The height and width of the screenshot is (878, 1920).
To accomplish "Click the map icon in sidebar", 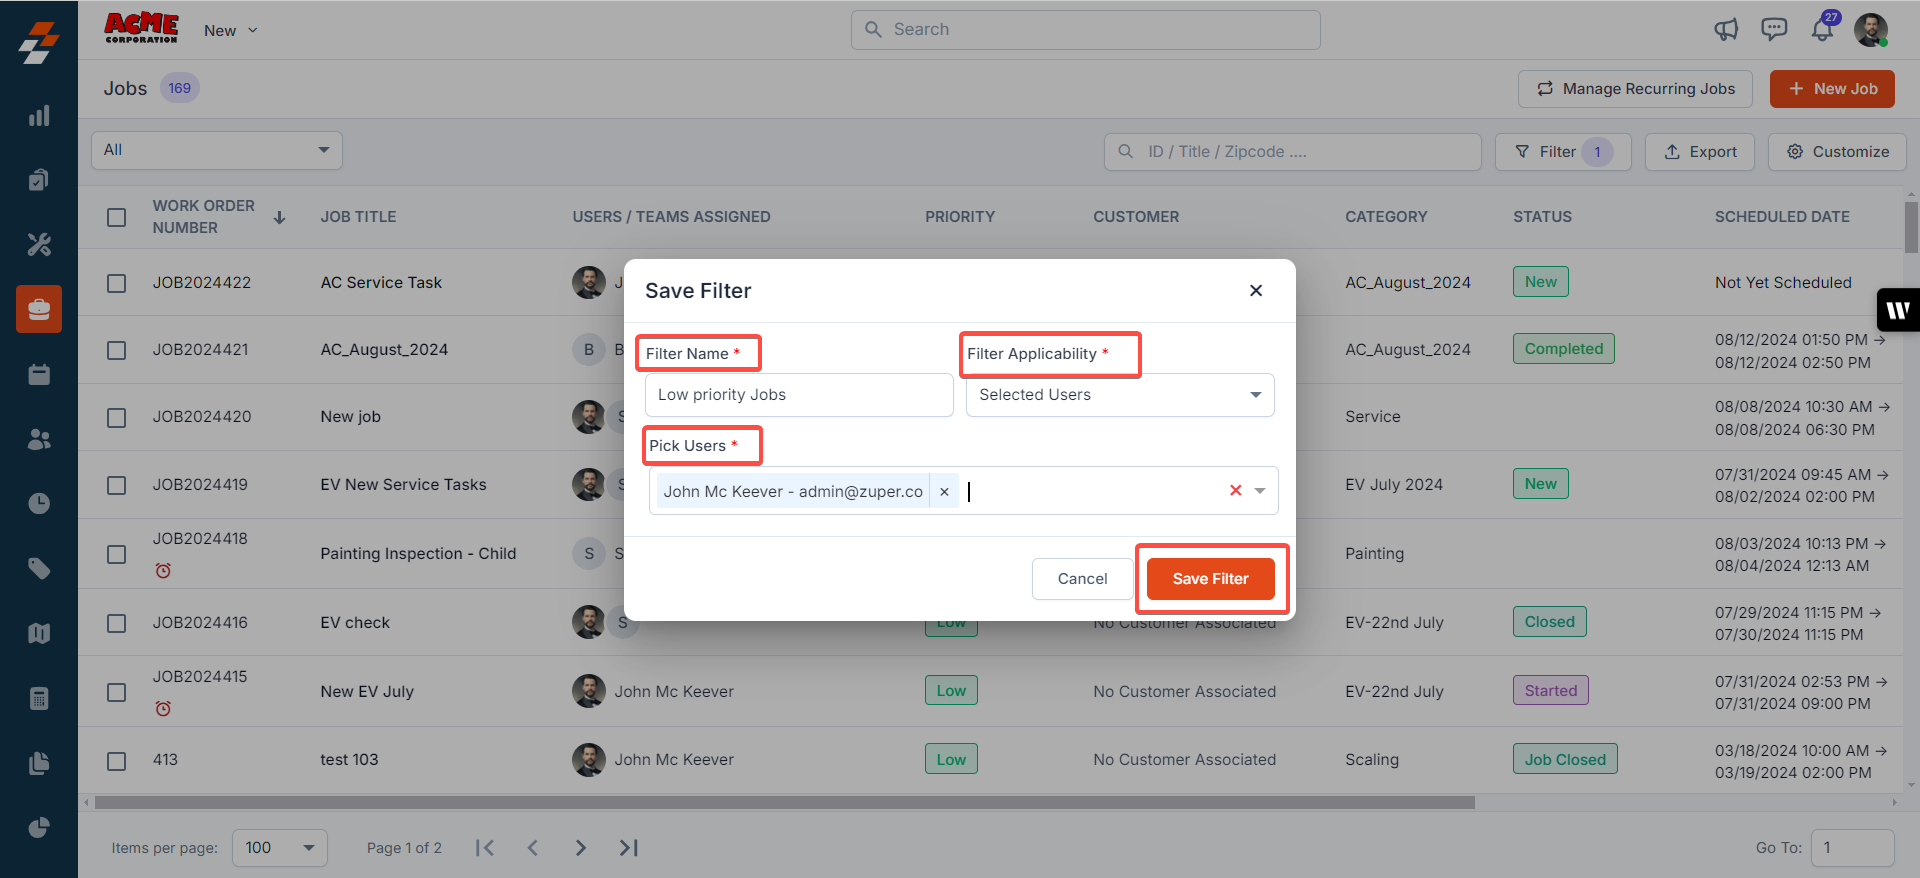I will 39,634.
